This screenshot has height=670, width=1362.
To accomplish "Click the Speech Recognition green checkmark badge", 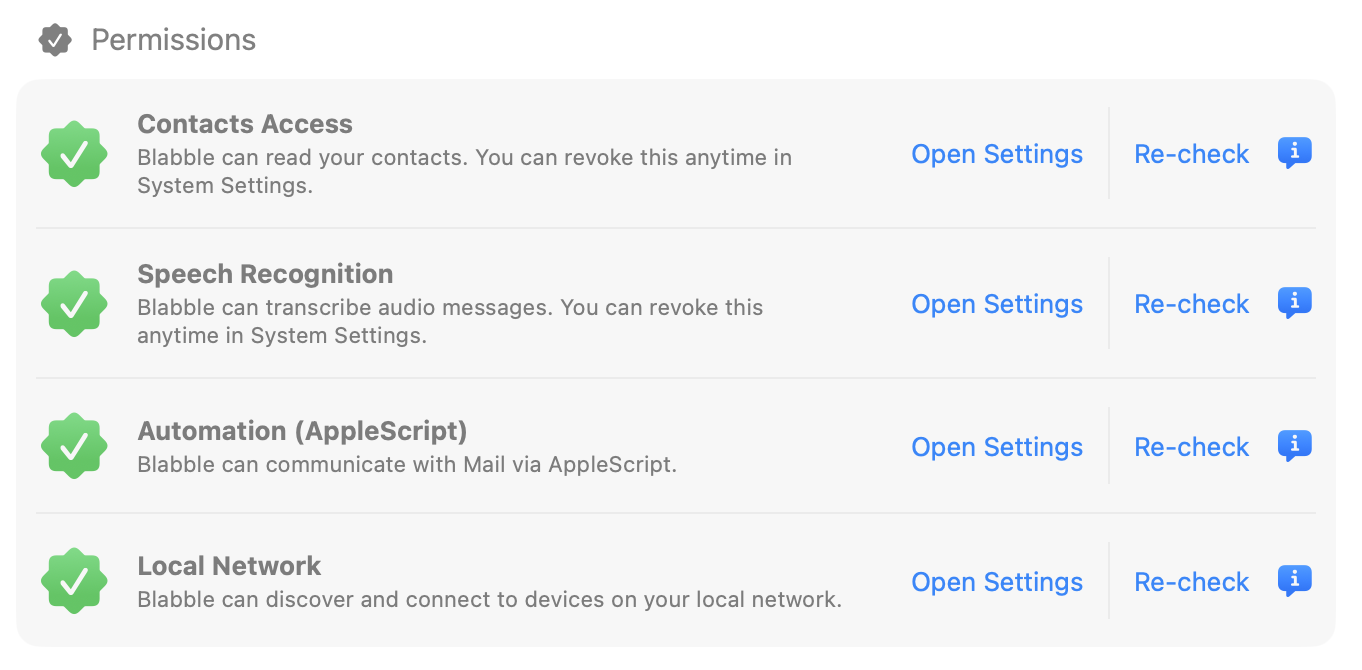I will [74, 303].
